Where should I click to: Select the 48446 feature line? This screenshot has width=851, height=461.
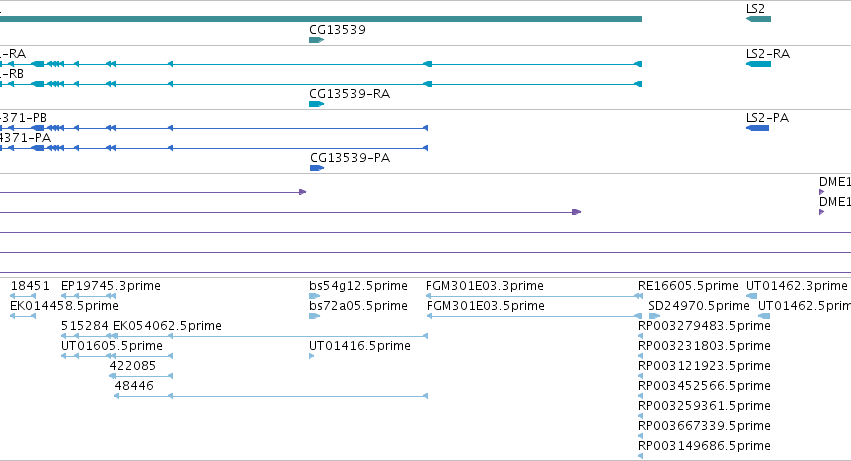point(271,396)
